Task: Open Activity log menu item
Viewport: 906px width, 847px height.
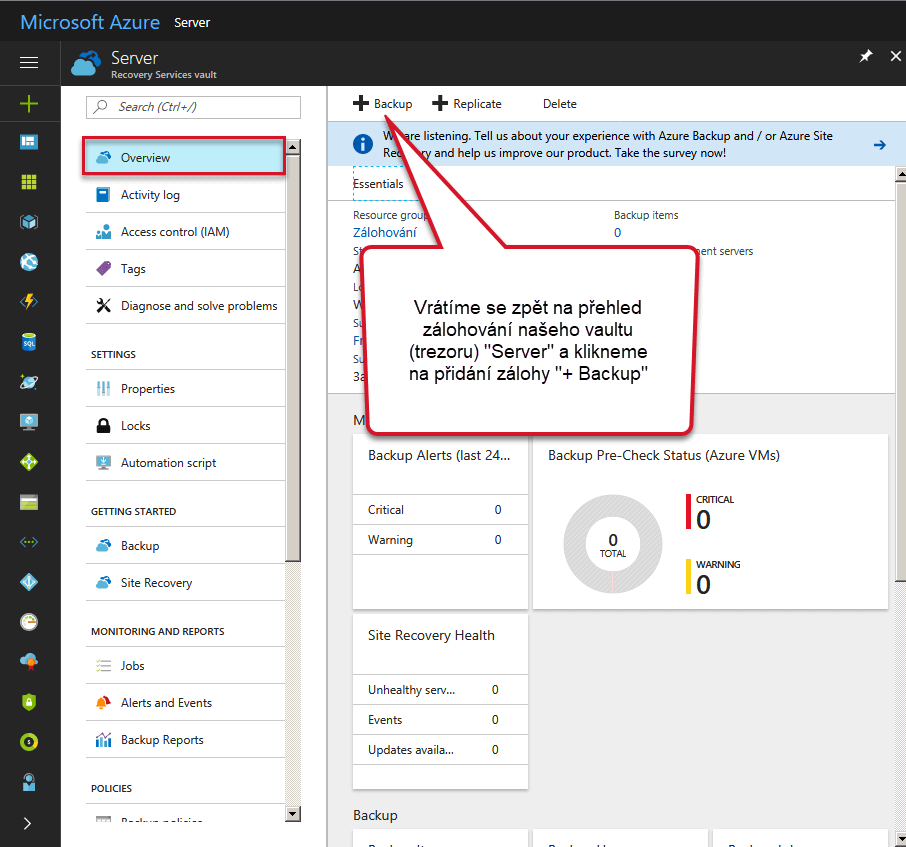Action: 185,195
